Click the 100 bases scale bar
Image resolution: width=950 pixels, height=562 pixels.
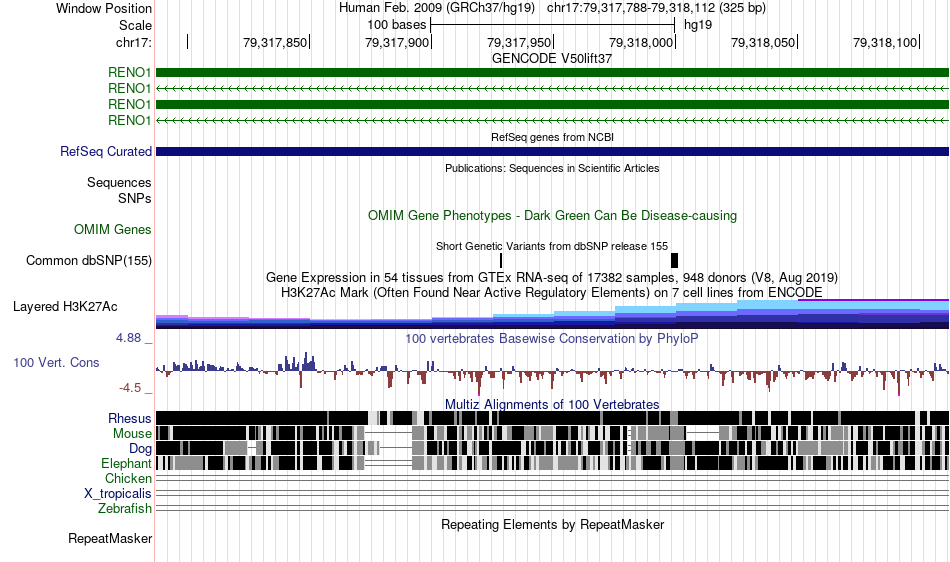tap(552, 25)
